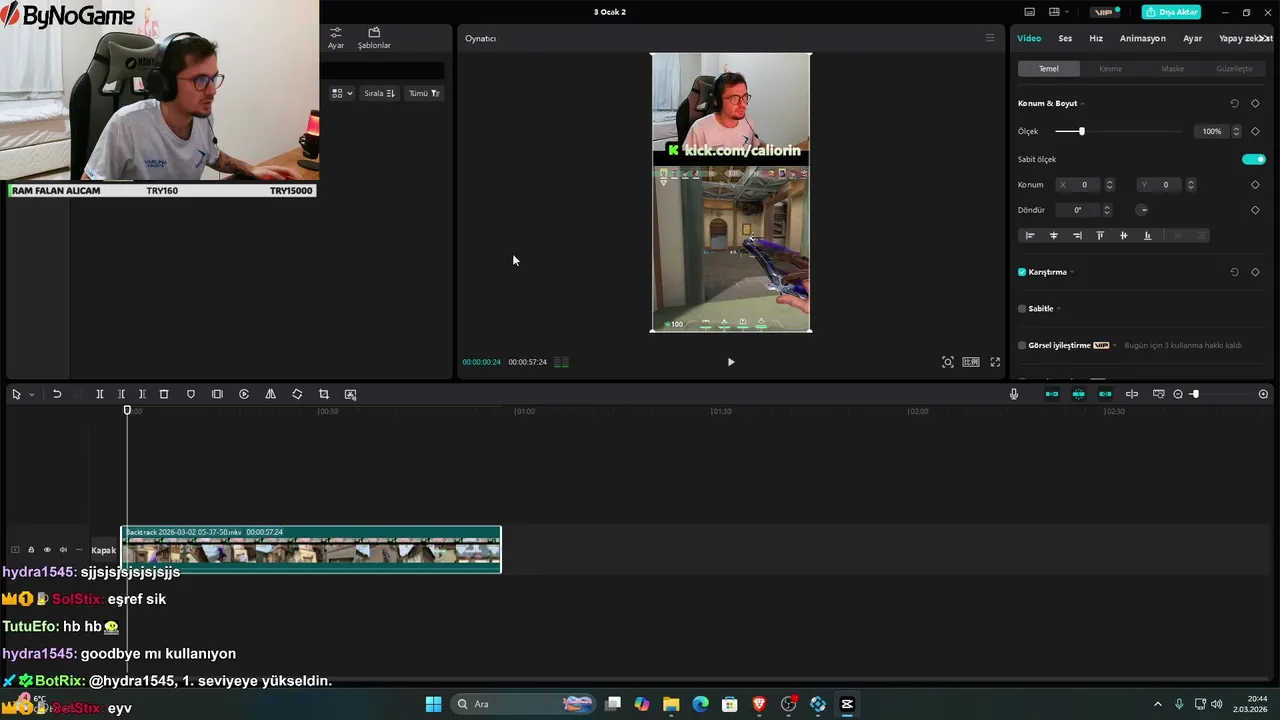
Task: Click the timeline zoom-in magnifier
Action: (x=1263, y=394)
